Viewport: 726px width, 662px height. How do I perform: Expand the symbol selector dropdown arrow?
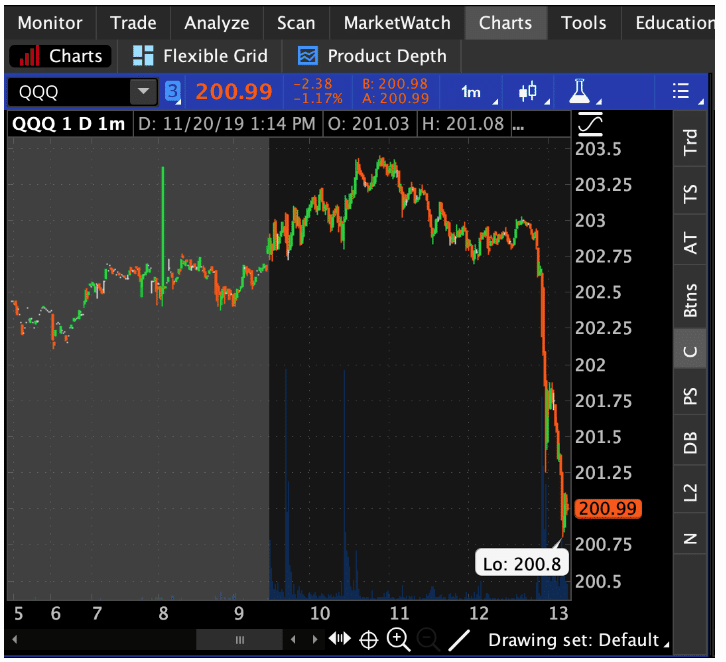pos(144,92)
